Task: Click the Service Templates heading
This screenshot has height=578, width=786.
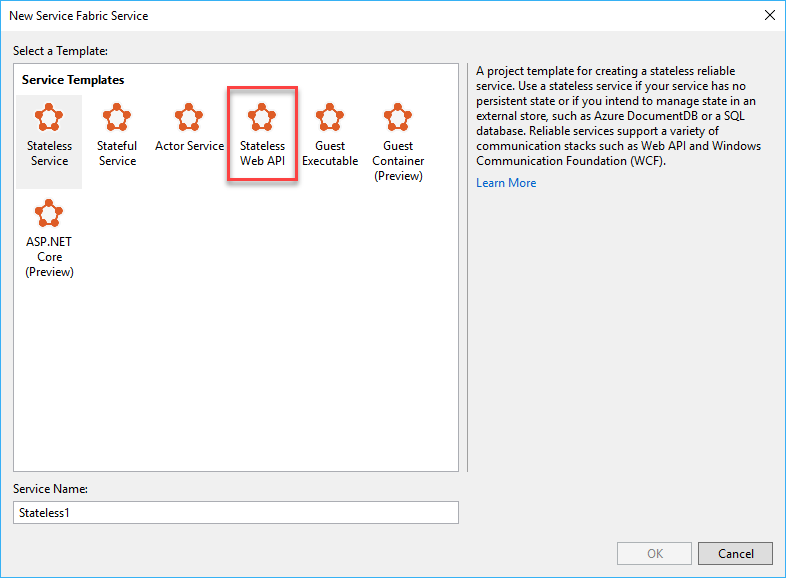Action: pyautogui.click(x=73, y=80)
